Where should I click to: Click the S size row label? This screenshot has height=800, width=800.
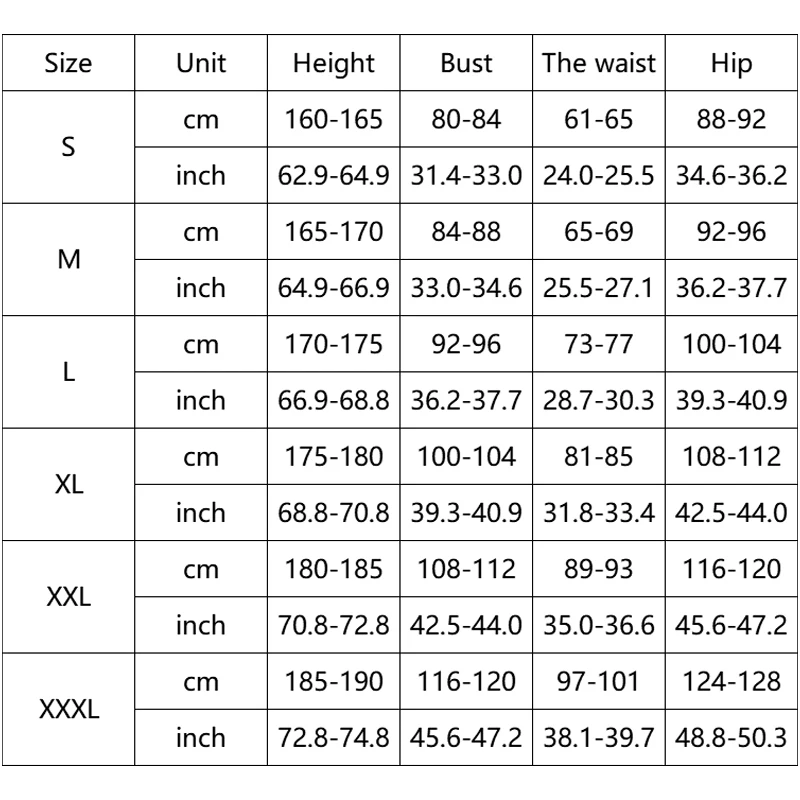click(x=68, y=147)
